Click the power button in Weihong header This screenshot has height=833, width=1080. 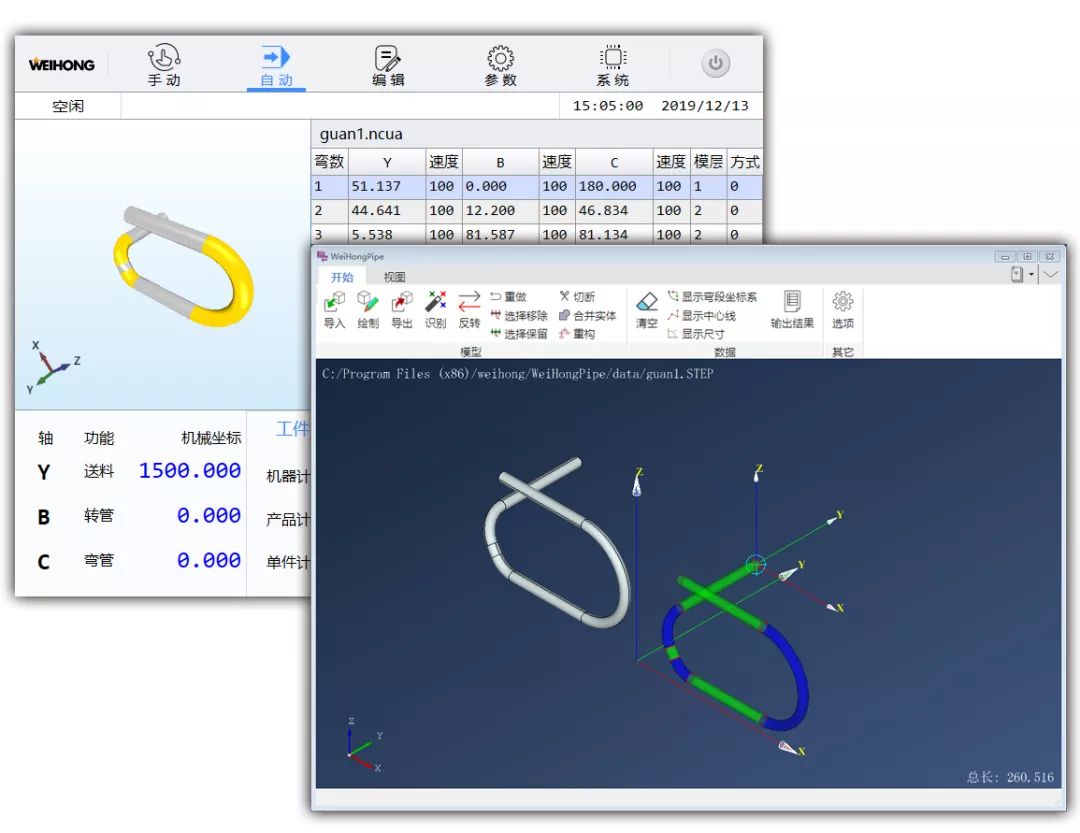coord(716,63)
